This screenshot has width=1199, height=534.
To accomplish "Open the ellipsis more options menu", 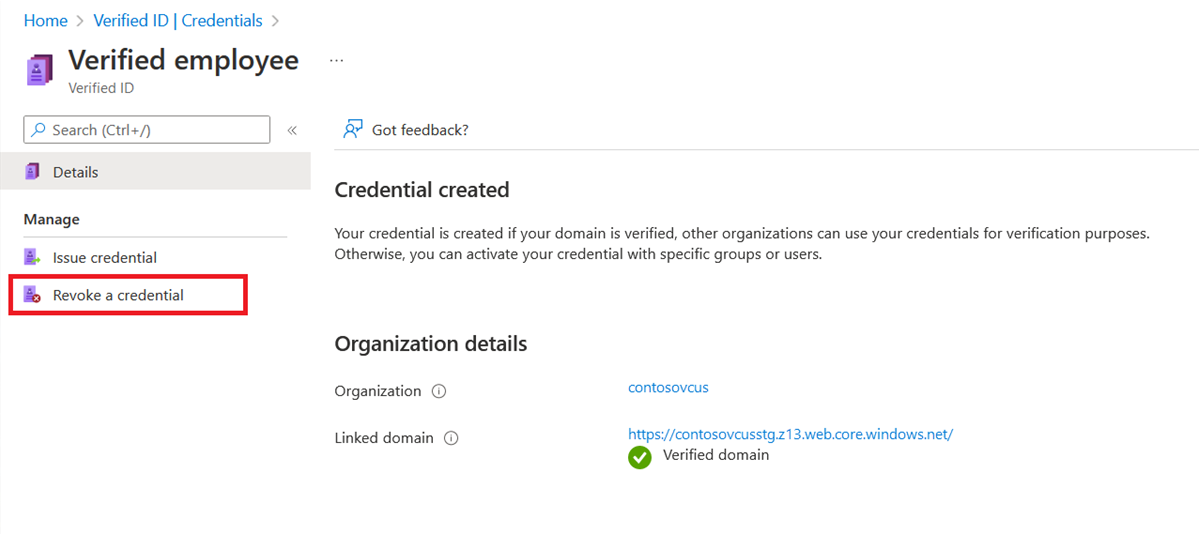I will coord(336,60).
